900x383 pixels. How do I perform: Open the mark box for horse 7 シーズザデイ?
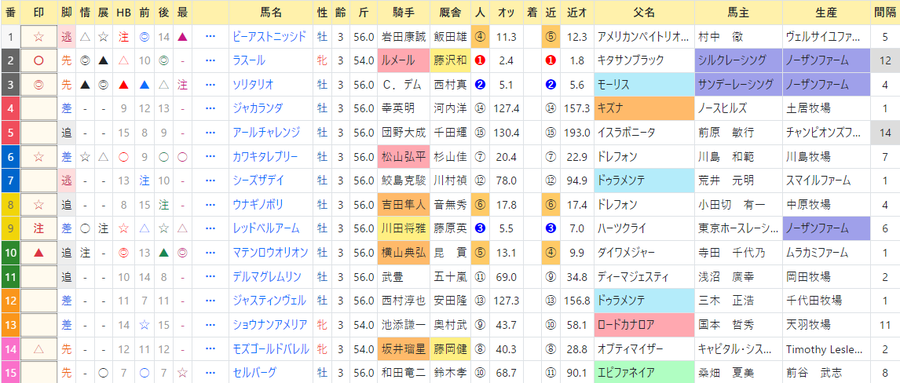(39, 180)
